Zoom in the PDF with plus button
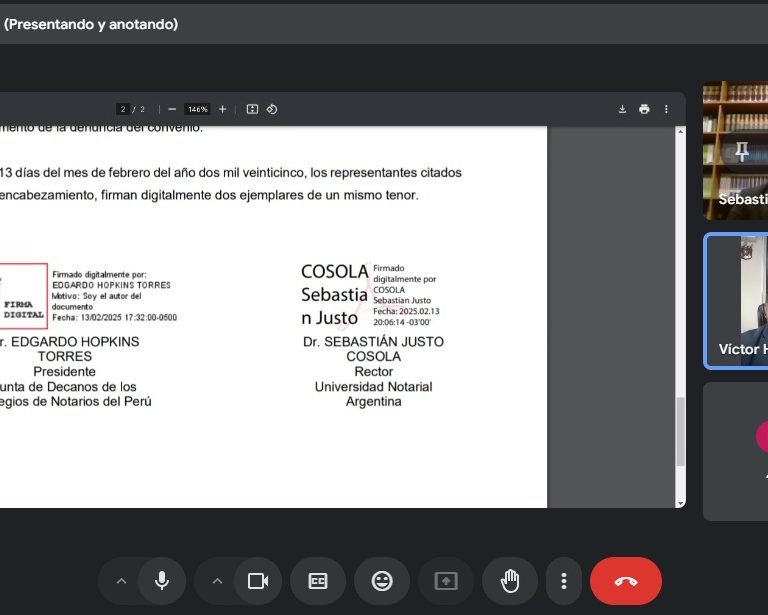This screenshot has height=615, width=768. coord(222,109)
